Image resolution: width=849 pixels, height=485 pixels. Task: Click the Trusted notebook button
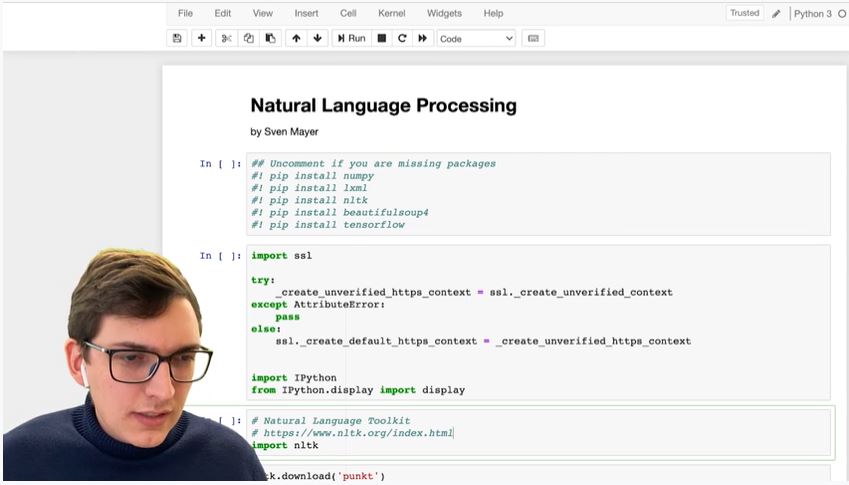[x=744, y=13]
